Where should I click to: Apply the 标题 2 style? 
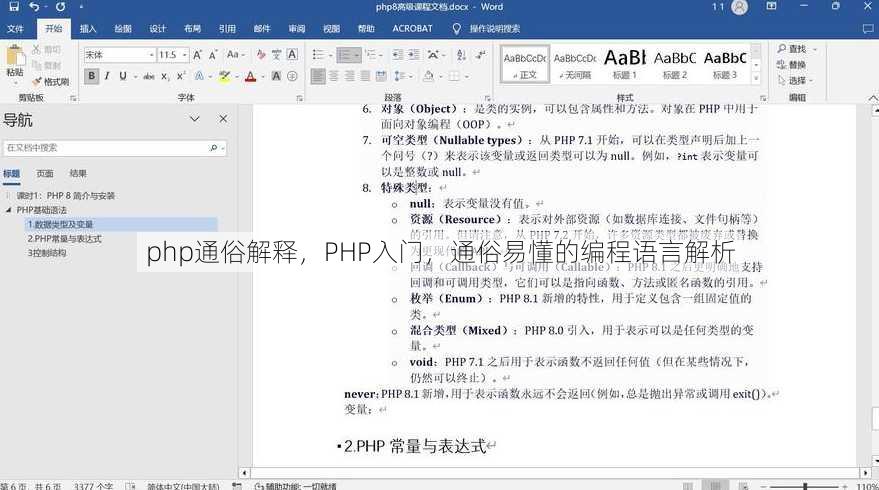pos(675,64)
